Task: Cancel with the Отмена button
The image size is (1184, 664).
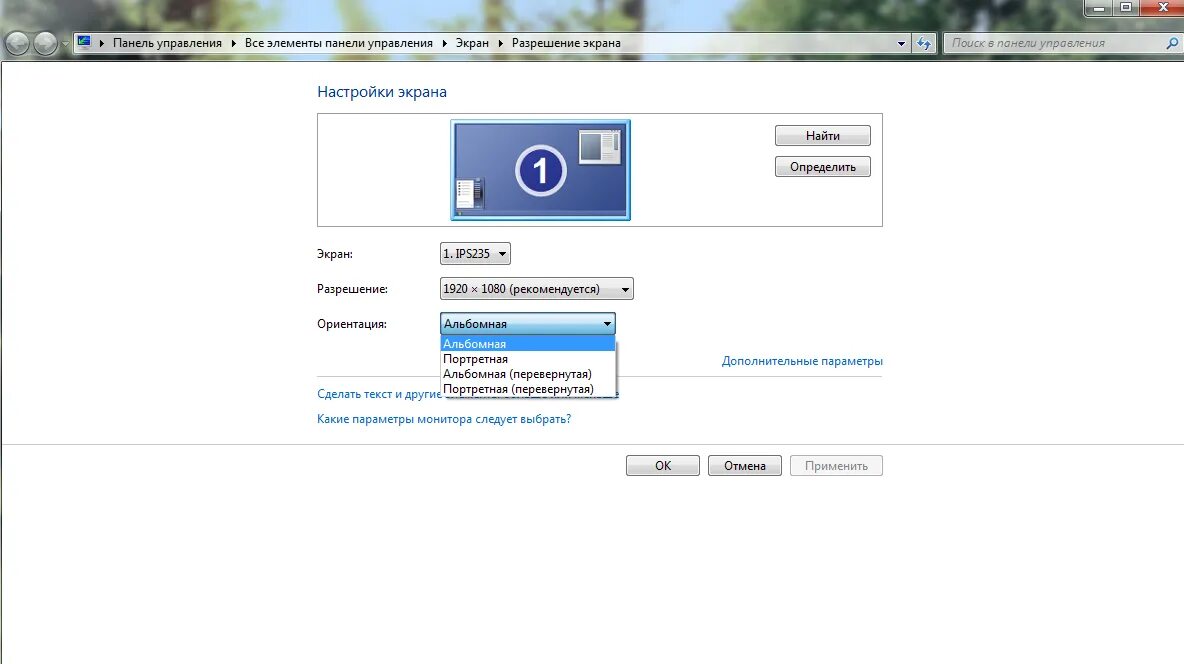Action: point(745,465)
